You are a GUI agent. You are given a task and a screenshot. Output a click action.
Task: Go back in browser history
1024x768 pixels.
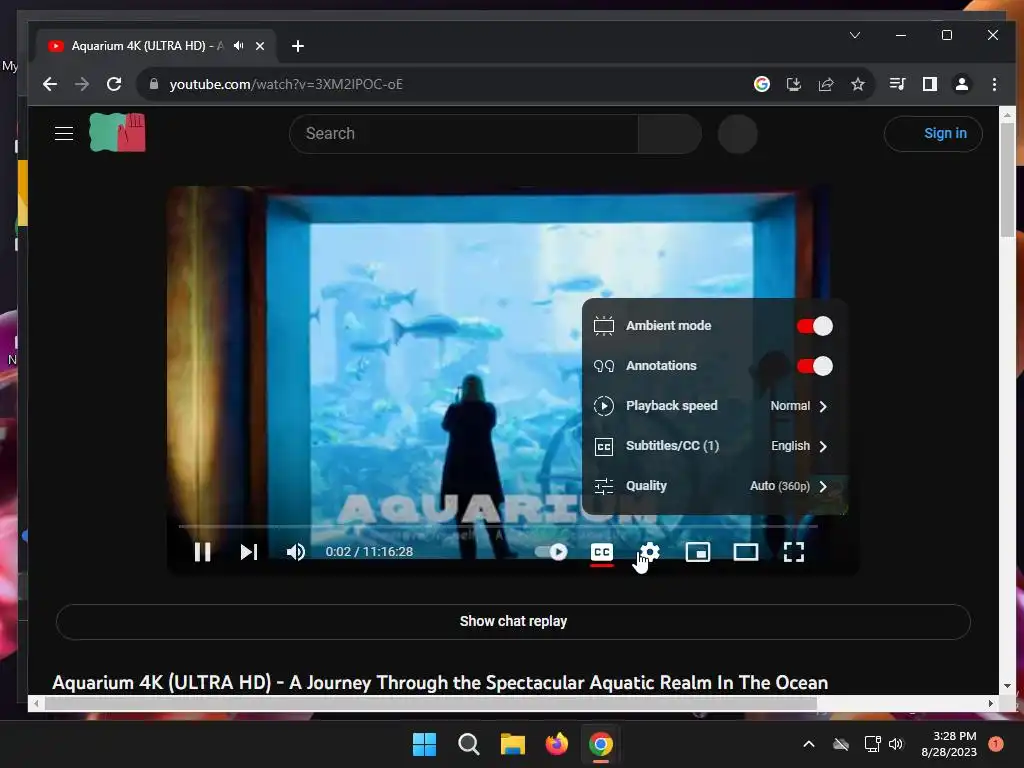(x=50, y=84)
